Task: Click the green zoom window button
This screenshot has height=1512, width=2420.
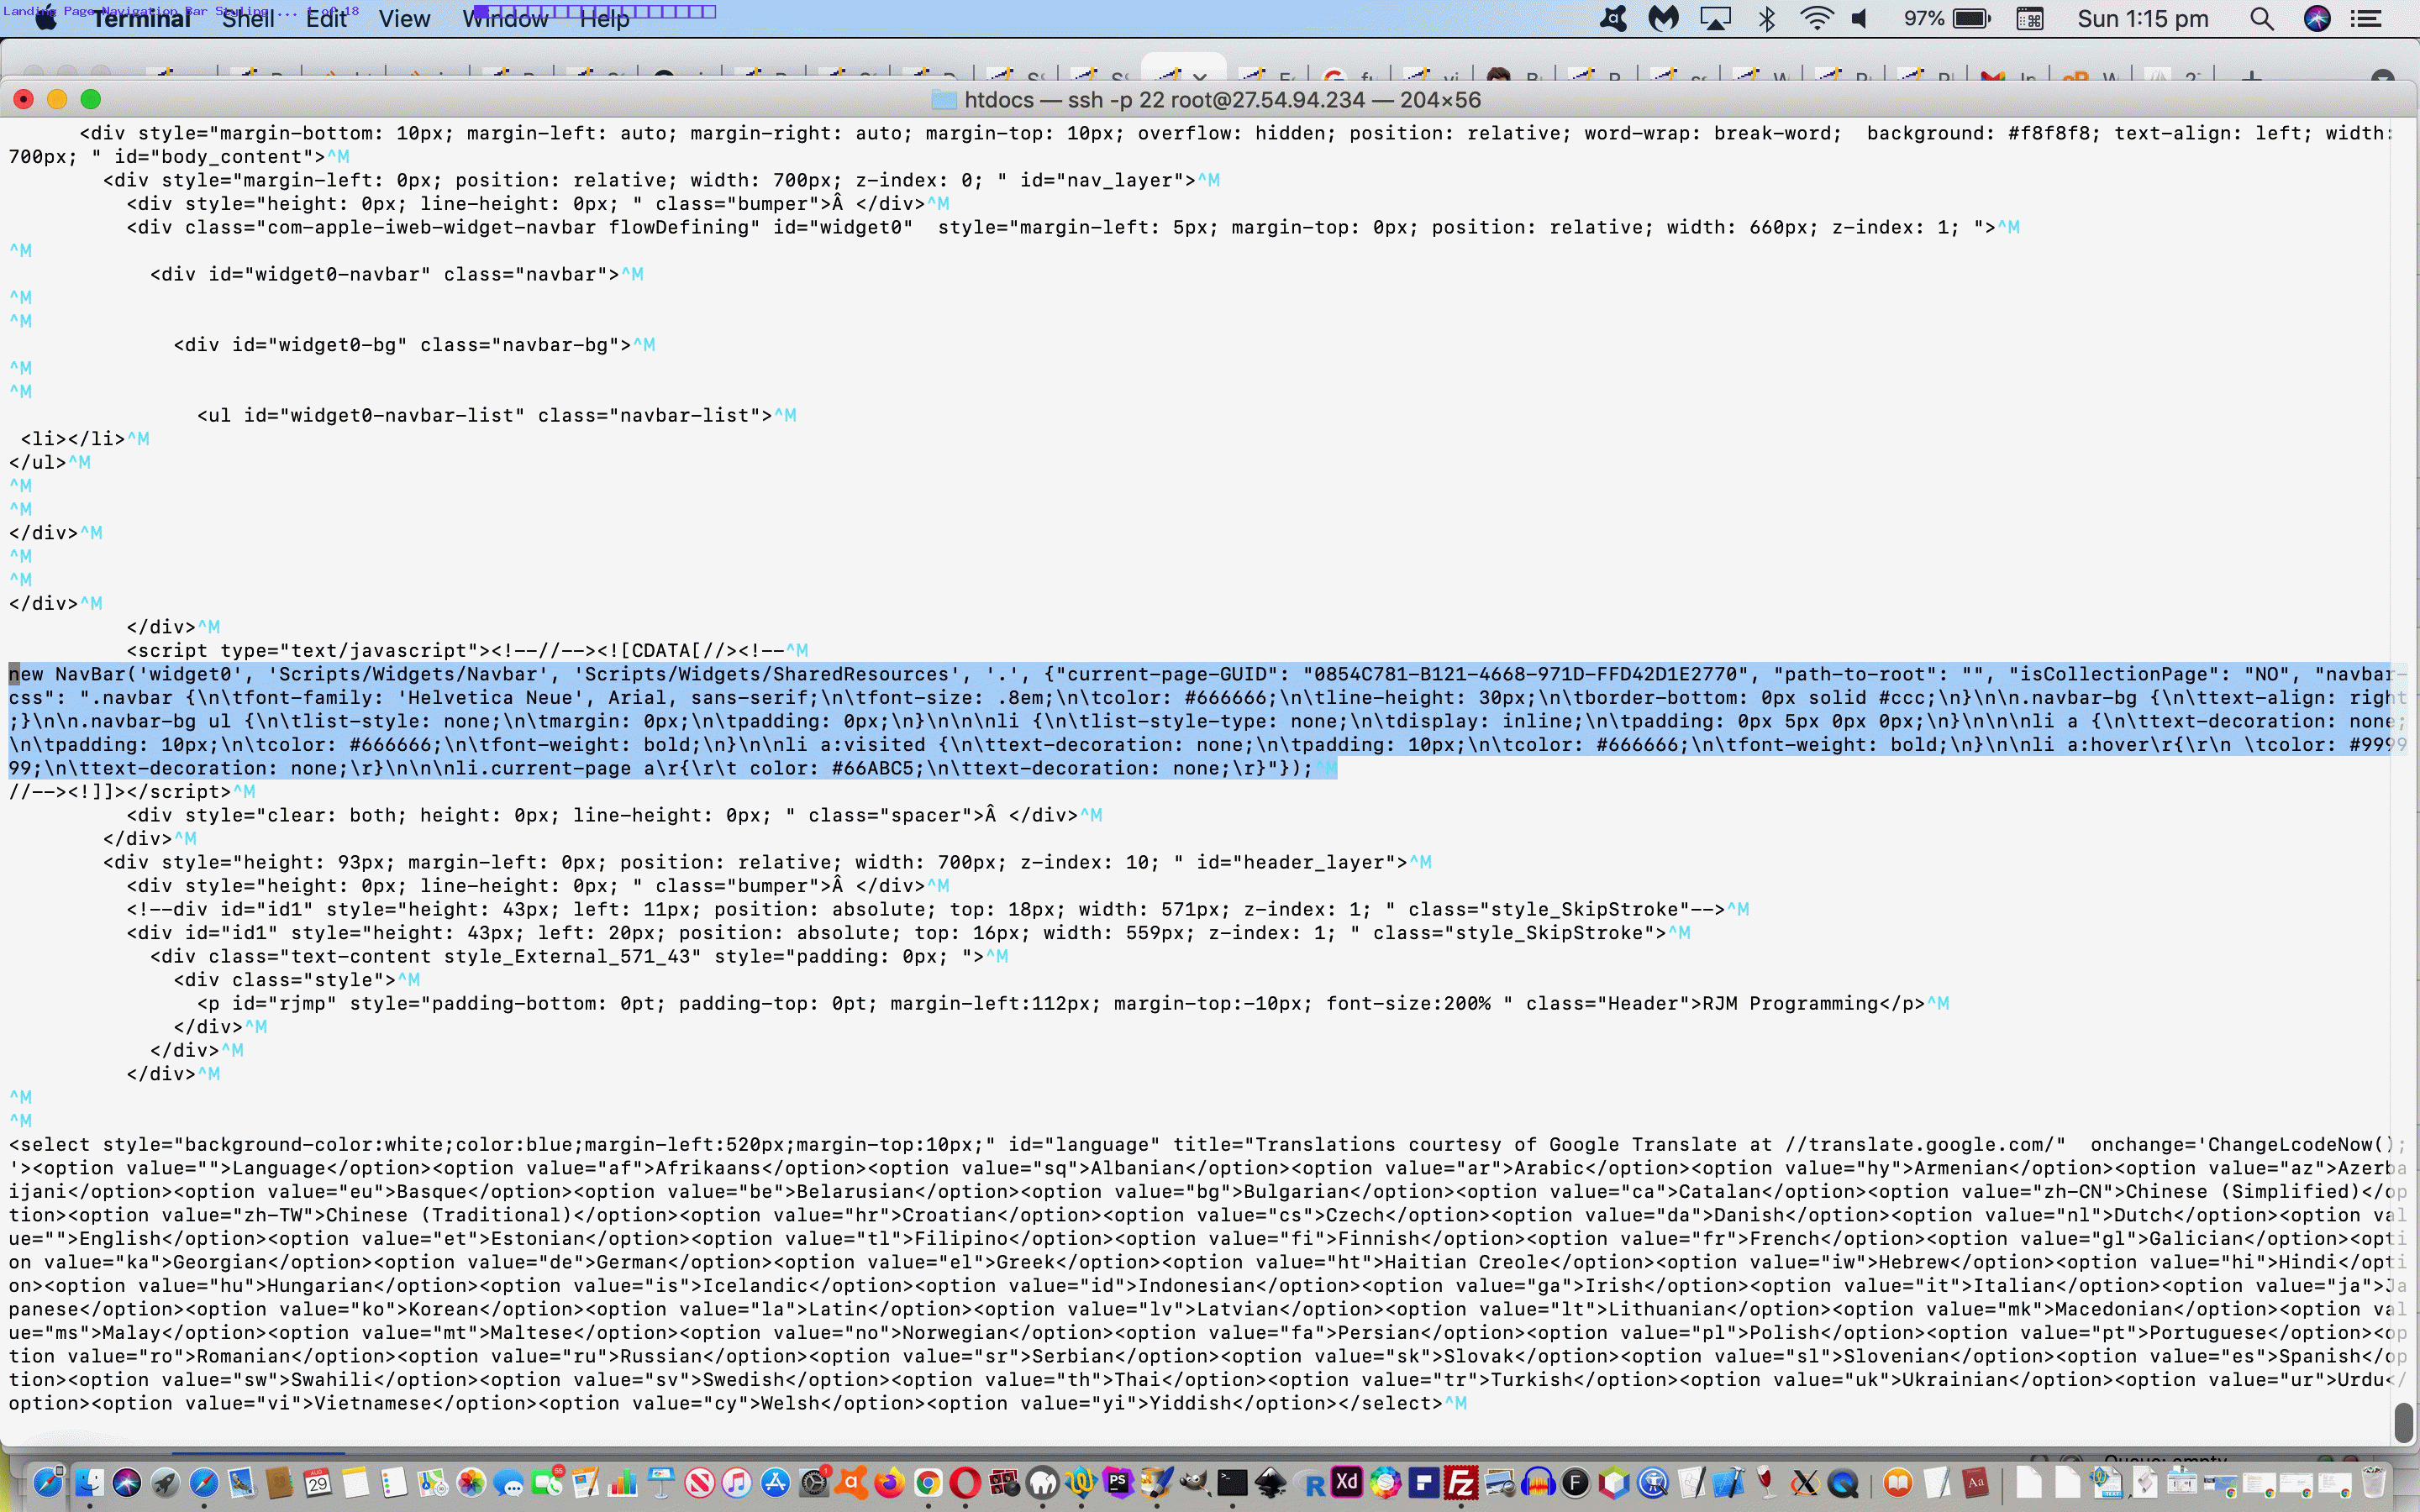Action: pyautogui.click(x=91, y=99)
